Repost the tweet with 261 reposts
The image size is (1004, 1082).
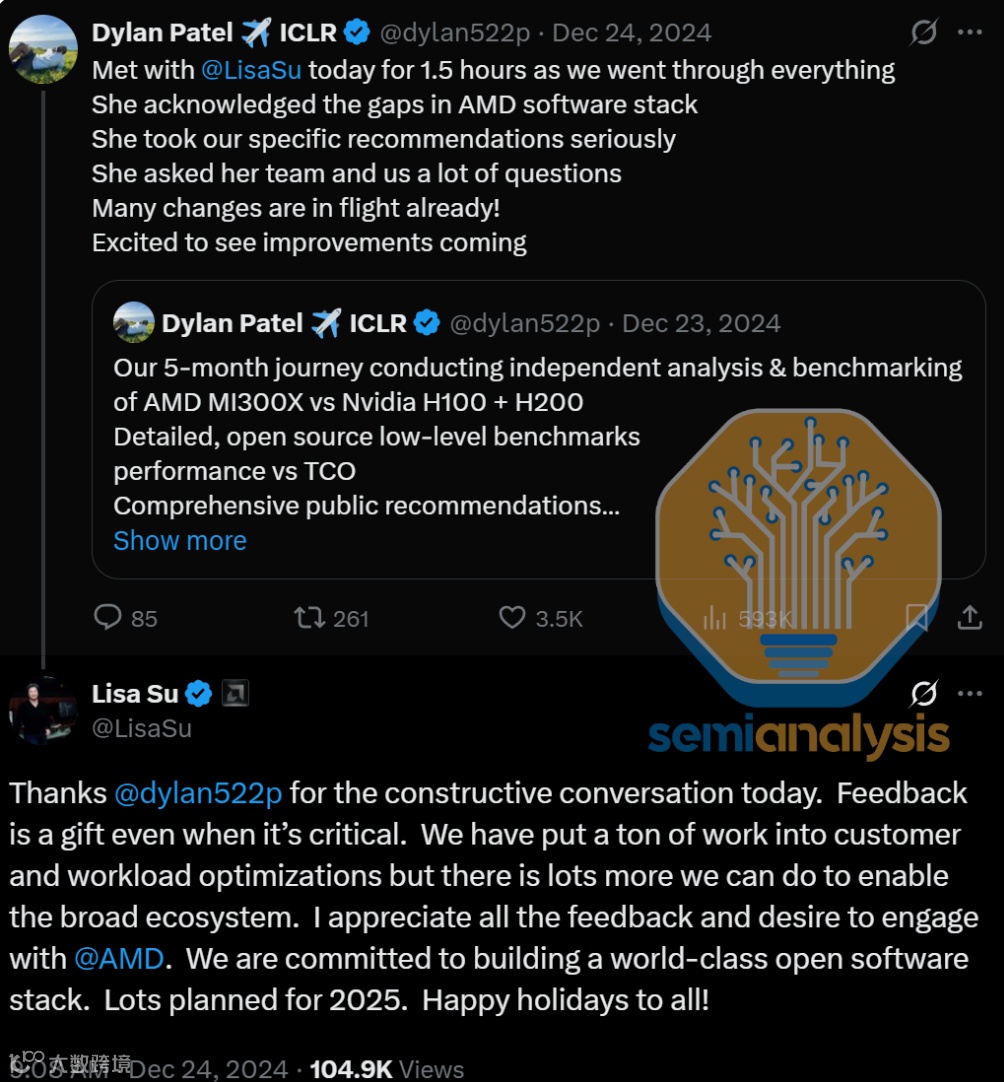click(310, 618)
